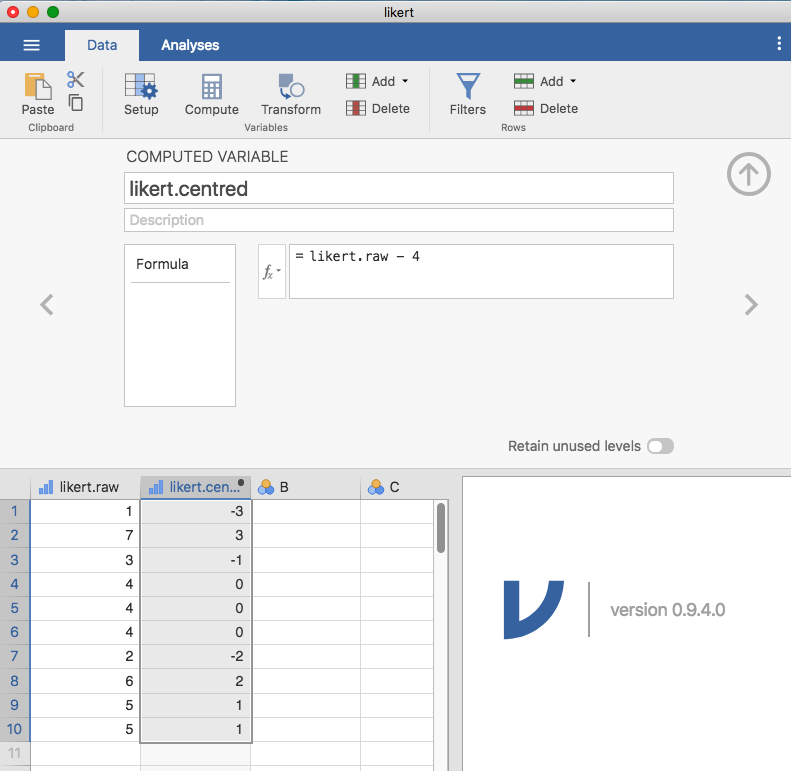Click the red Delete variable icon
791x771 pixels.
coord(356,108)
